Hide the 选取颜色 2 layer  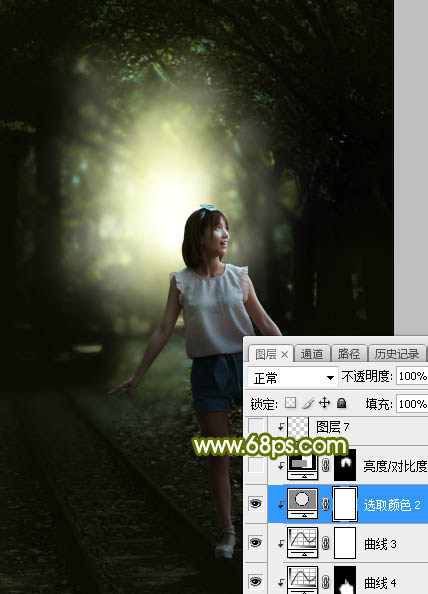pos(256,503)
